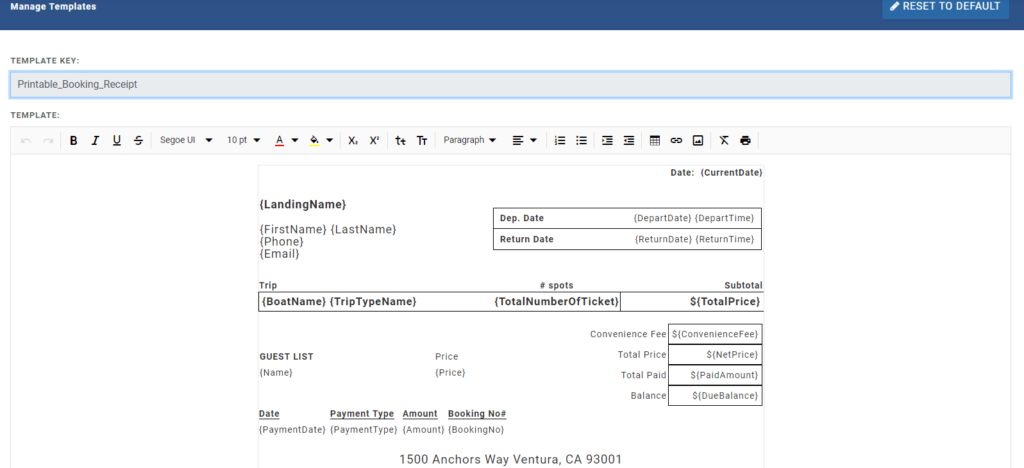1024x468 pixels.
Task: Click the ${ConvenienceFee} cell
Action: click(x=715, y=334)
